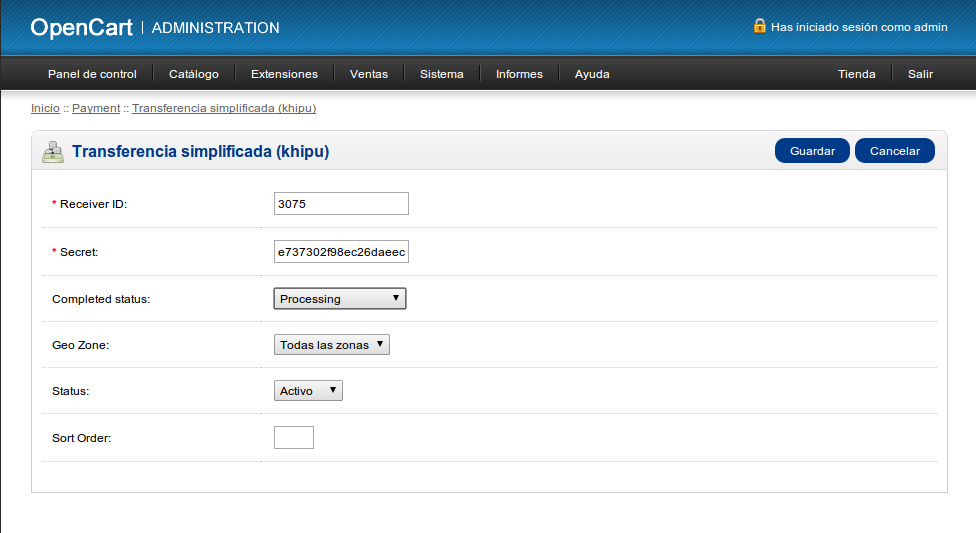Open the Sistema menu

tap(441, 74)
